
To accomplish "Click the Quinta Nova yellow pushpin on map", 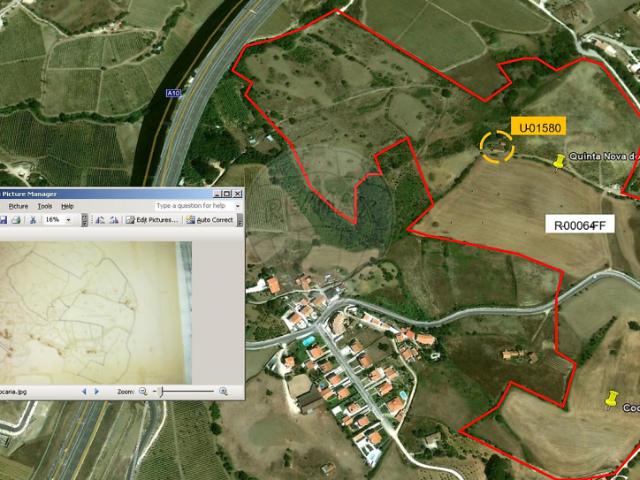I will [x=559, y=161].
